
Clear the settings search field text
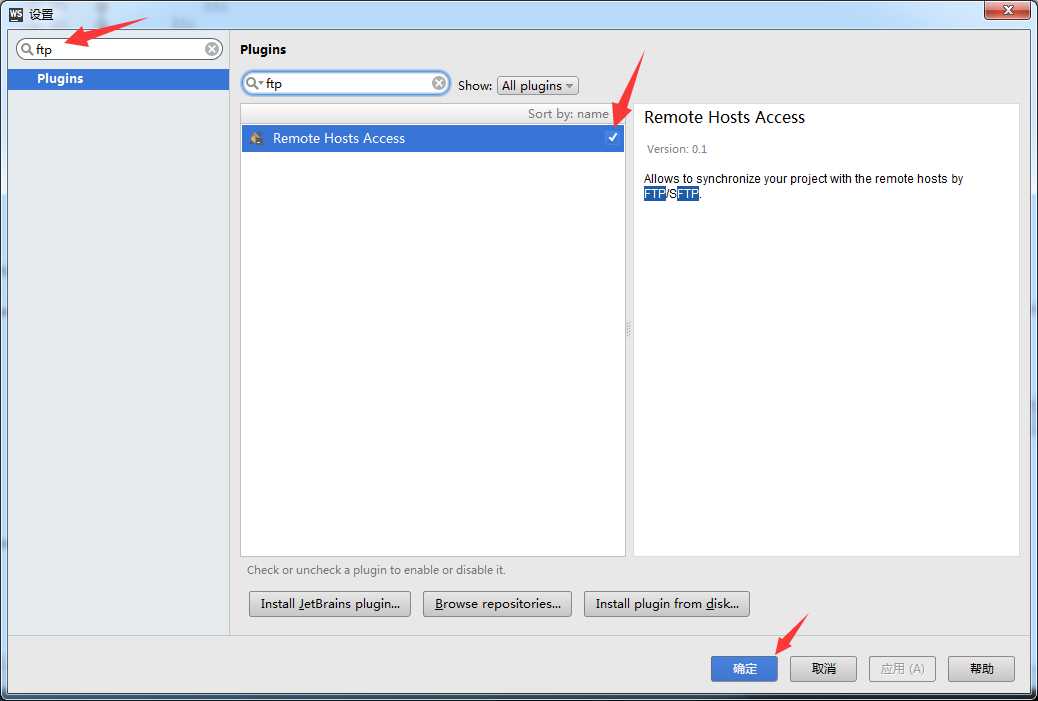[212, 49]
